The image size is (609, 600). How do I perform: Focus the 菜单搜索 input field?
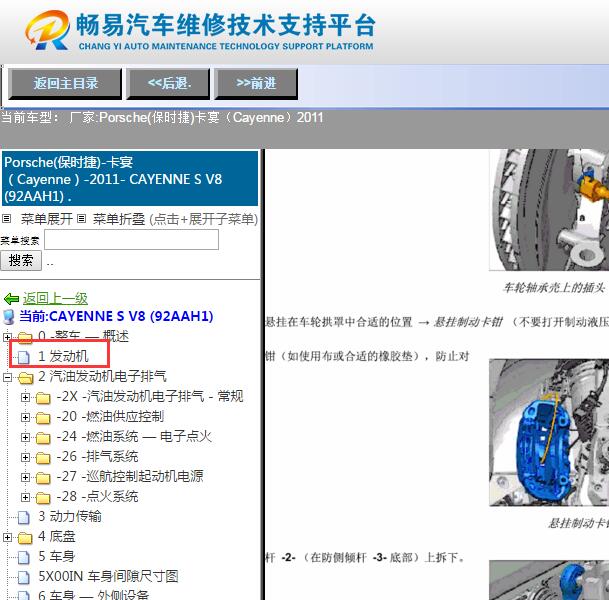coord(131,240)
